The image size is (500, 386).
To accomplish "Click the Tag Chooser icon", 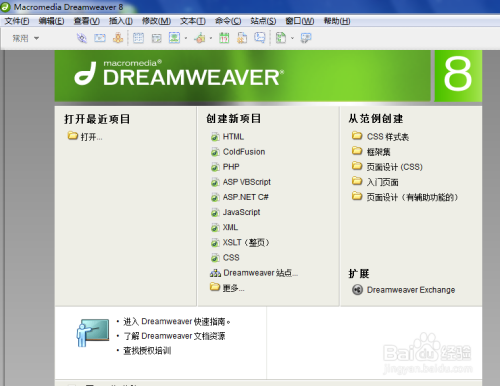I will click(x=306, y=38).
